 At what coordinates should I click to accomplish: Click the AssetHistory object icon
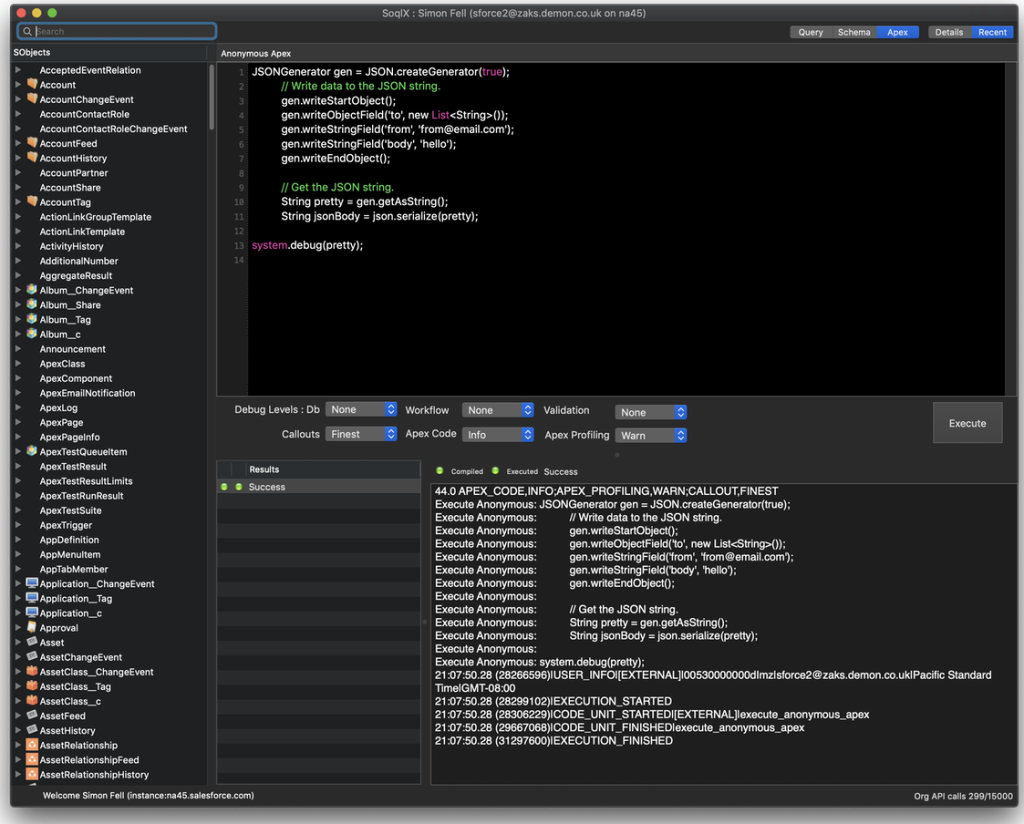tap(32, 731)
